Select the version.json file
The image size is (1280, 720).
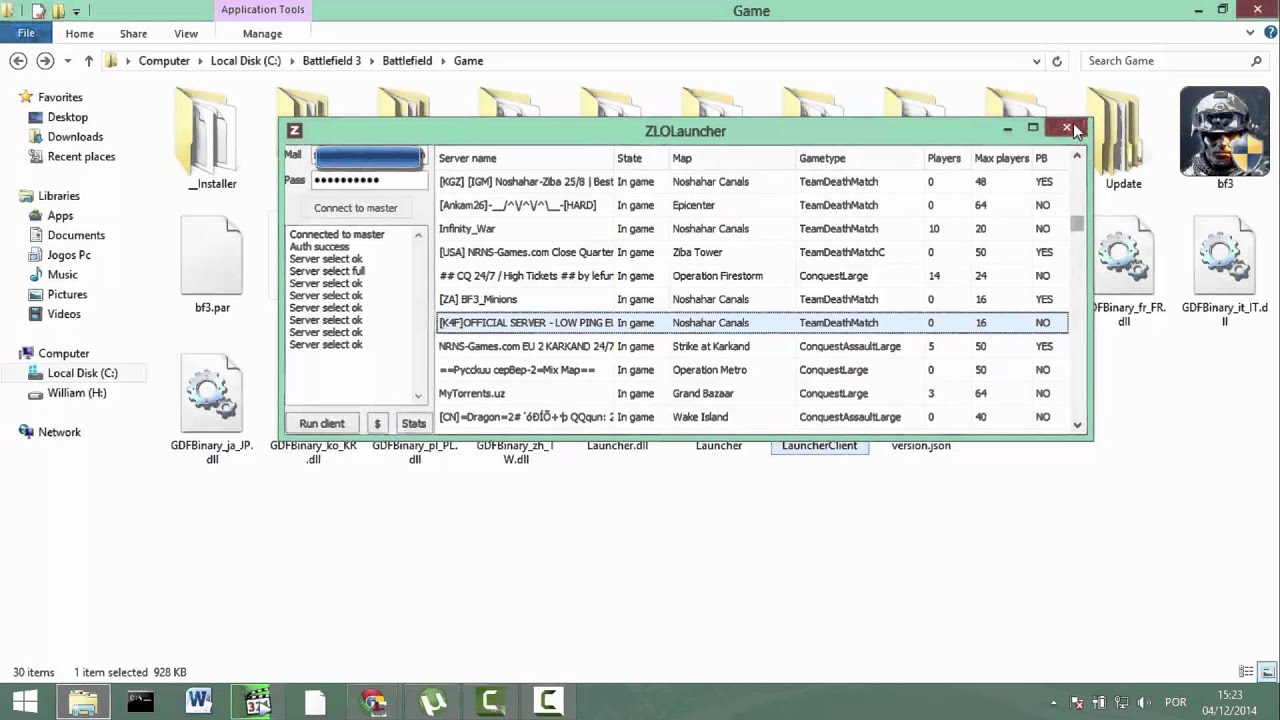(921, 445)
